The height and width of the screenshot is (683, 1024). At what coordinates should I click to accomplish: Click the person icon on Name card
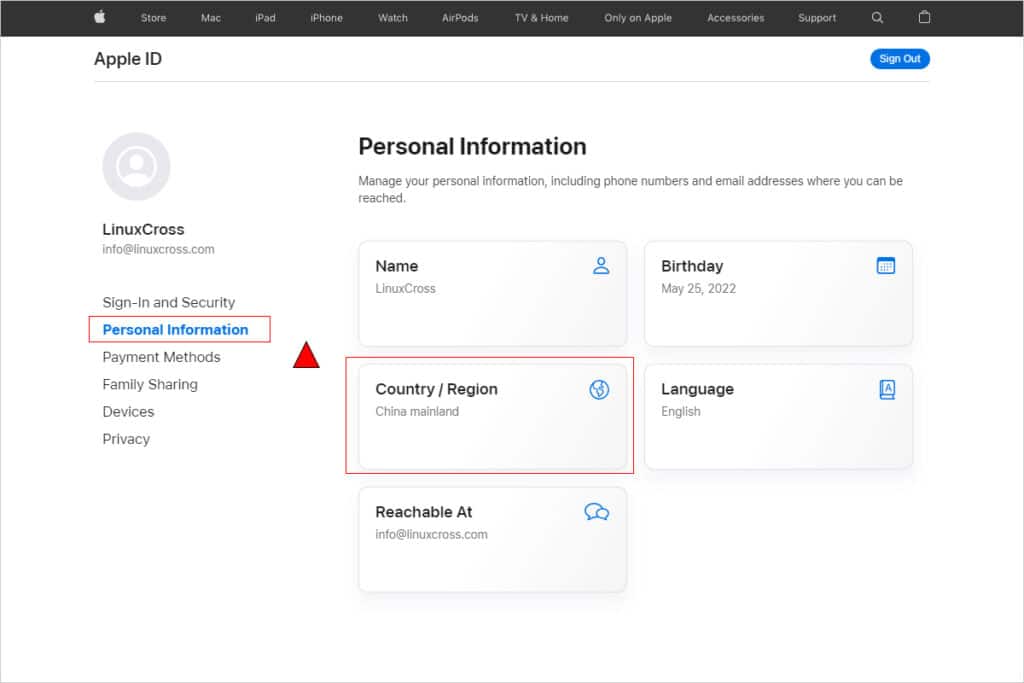coord(601,266)
